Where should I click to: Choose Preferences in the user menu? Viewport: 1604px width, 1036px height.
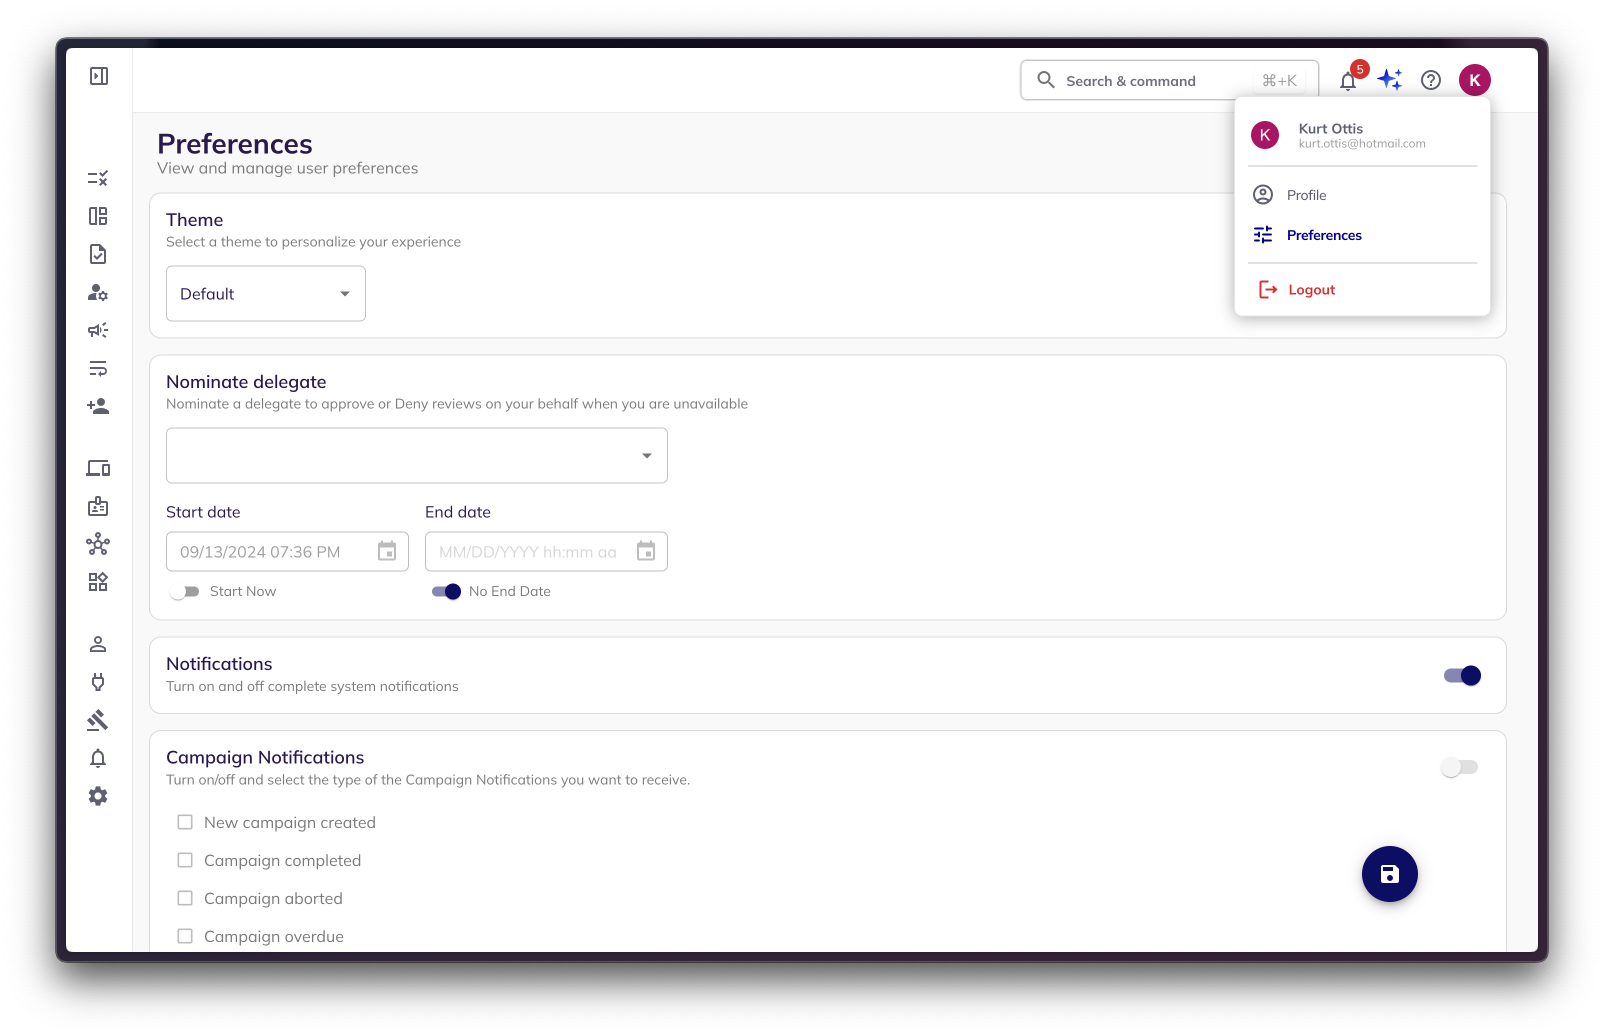click(1323, 235)
